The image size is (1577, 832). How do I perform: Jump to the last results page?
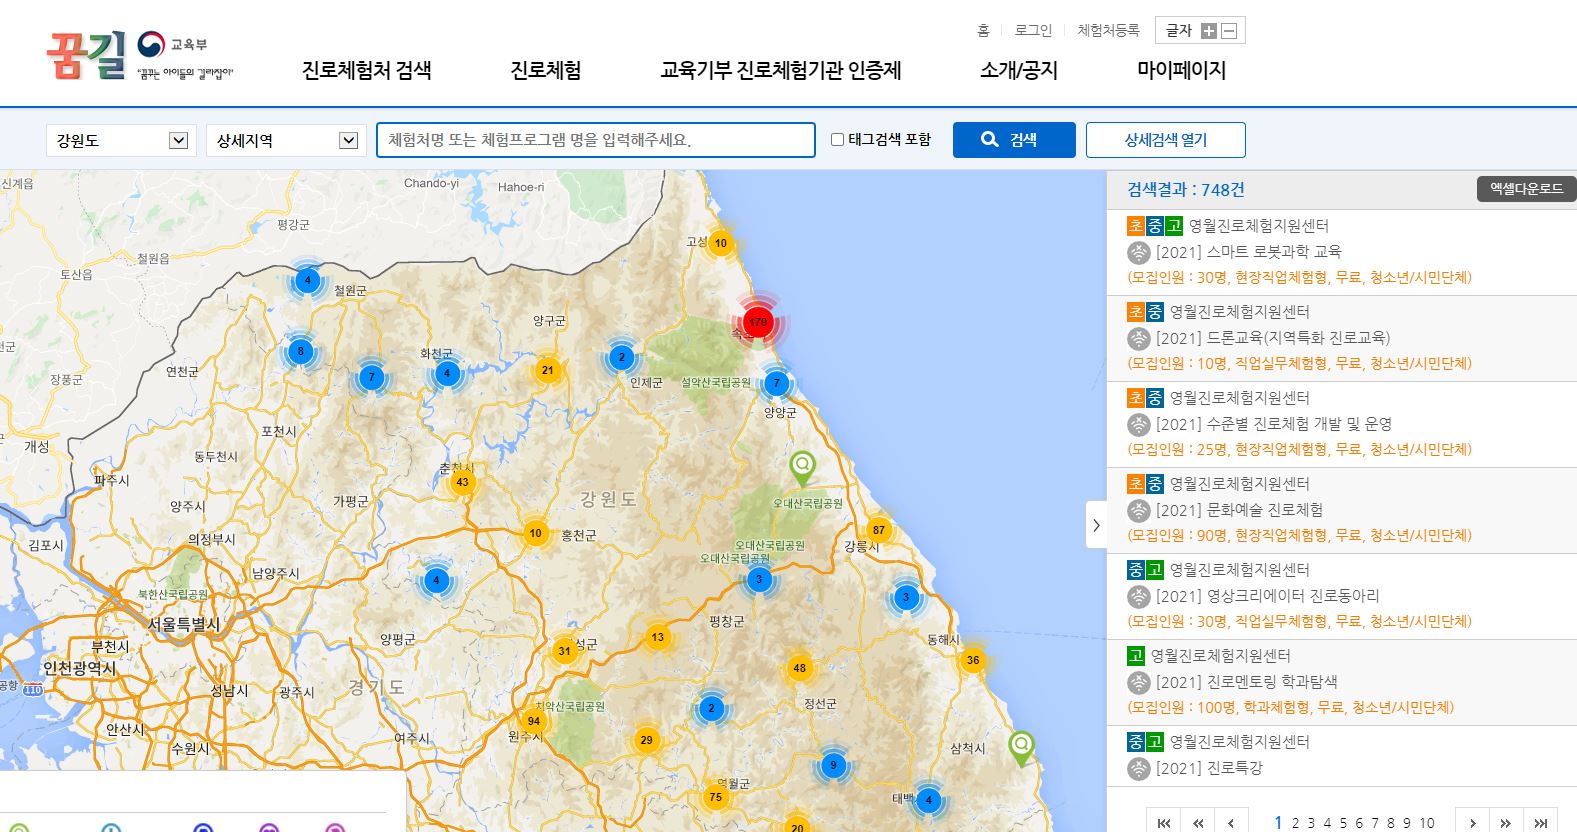pyautogui.click(x=1542, y=822)
